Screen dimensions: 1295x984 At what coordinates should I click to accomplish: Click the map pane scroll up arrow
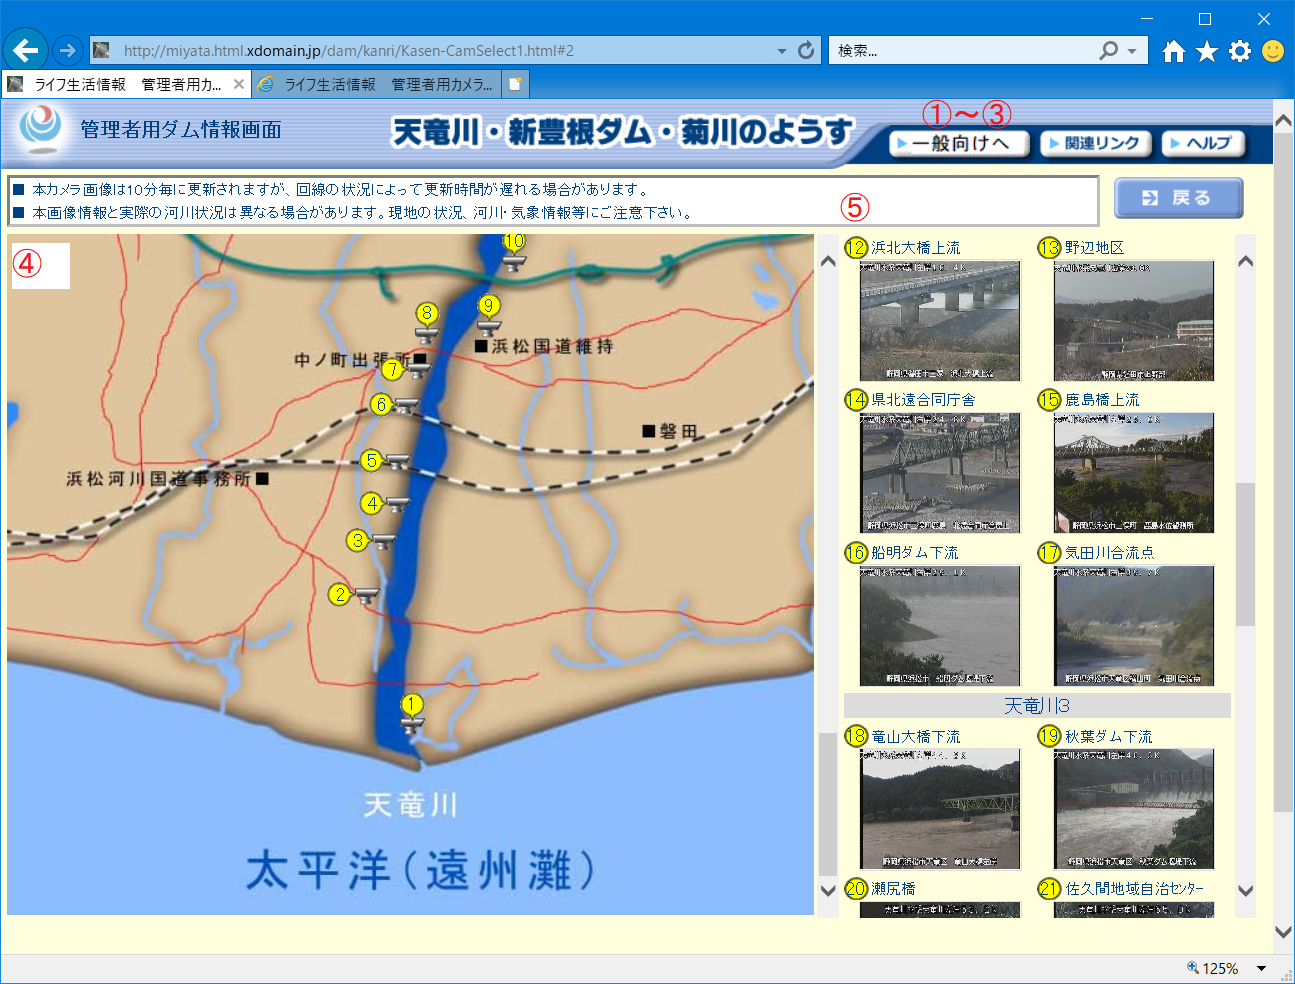click(x=828, y=261)
